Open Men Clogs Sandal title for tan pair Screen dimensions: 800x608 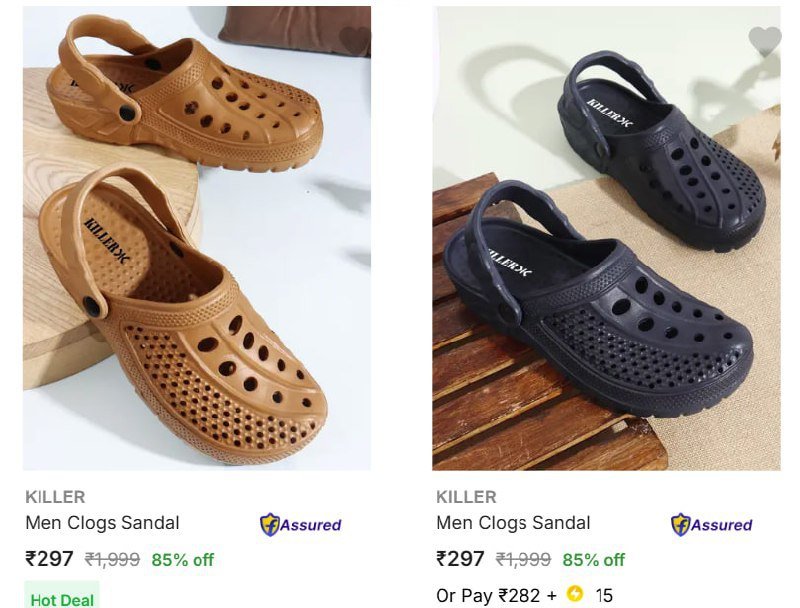pos(102,523)
